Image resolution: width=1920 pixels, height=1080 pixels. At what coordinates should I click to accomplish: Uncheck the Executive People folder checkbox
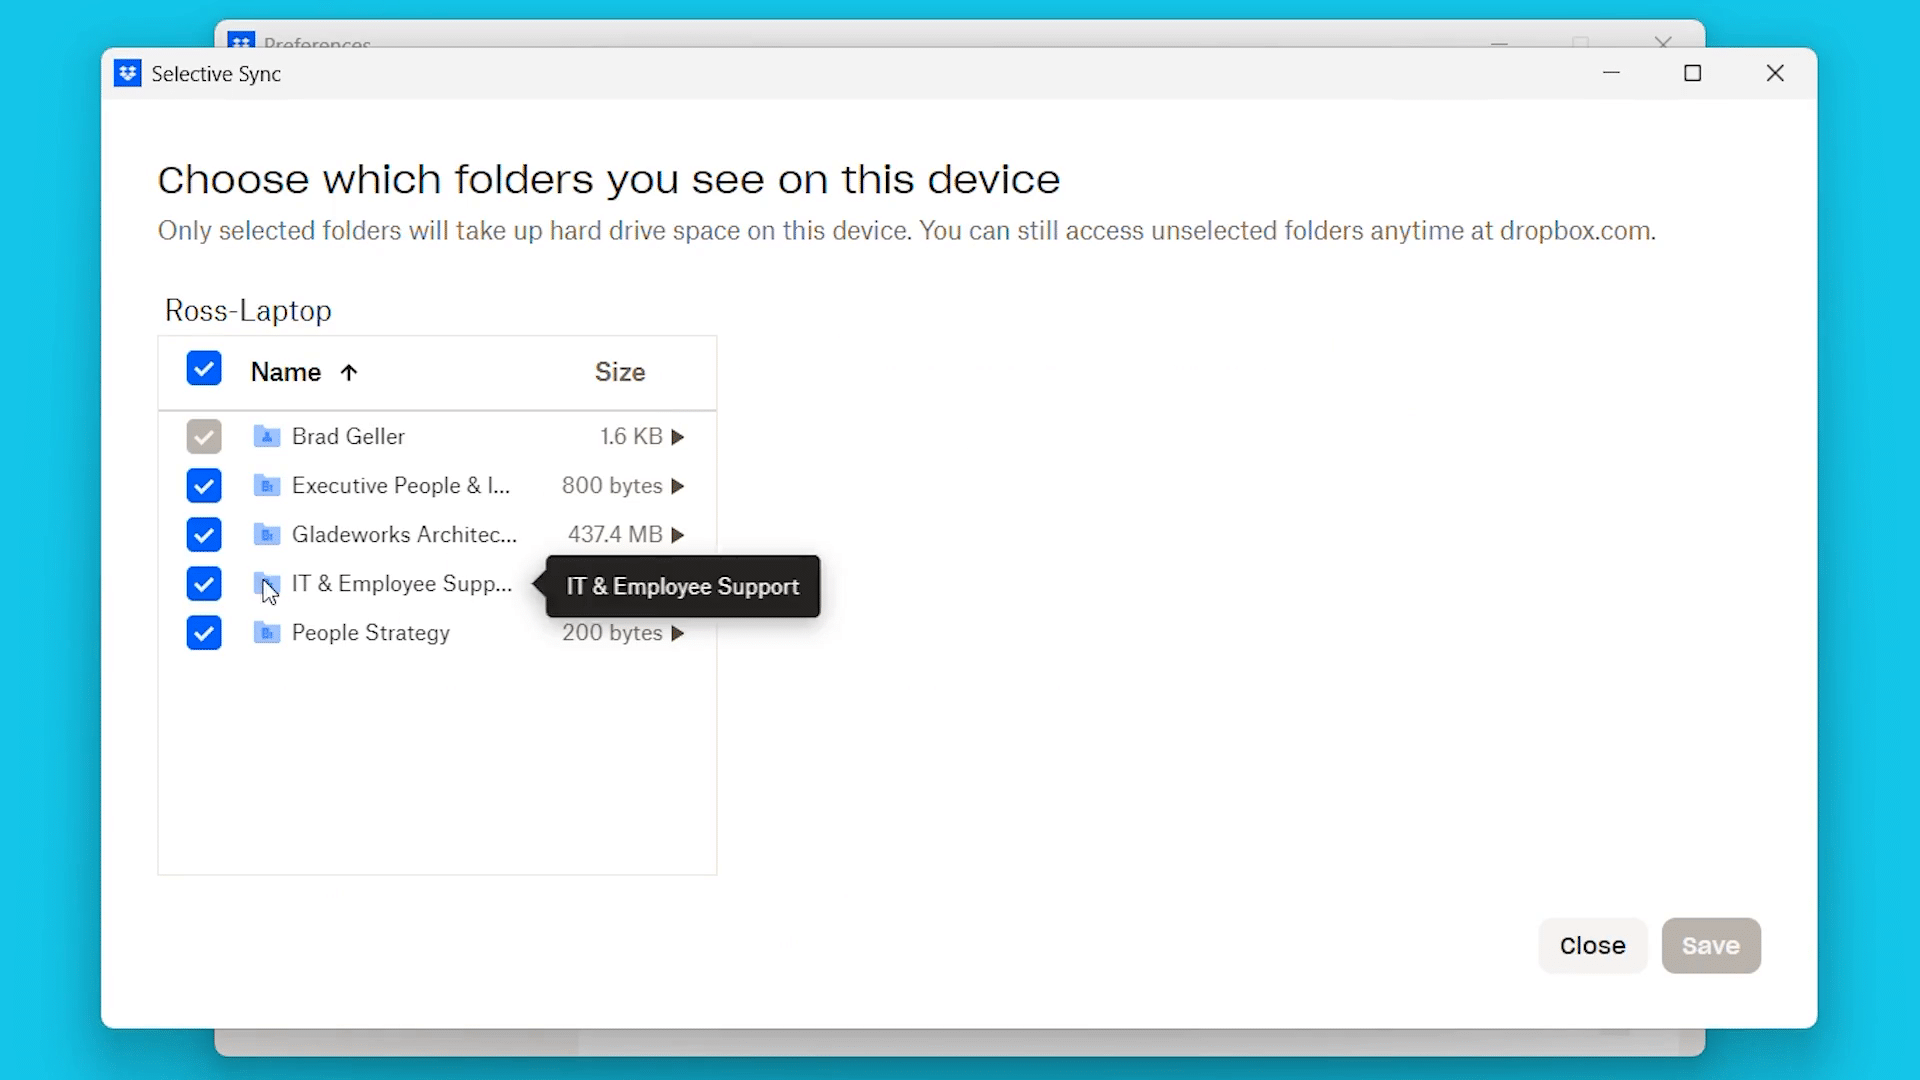(x=204, y=486)
